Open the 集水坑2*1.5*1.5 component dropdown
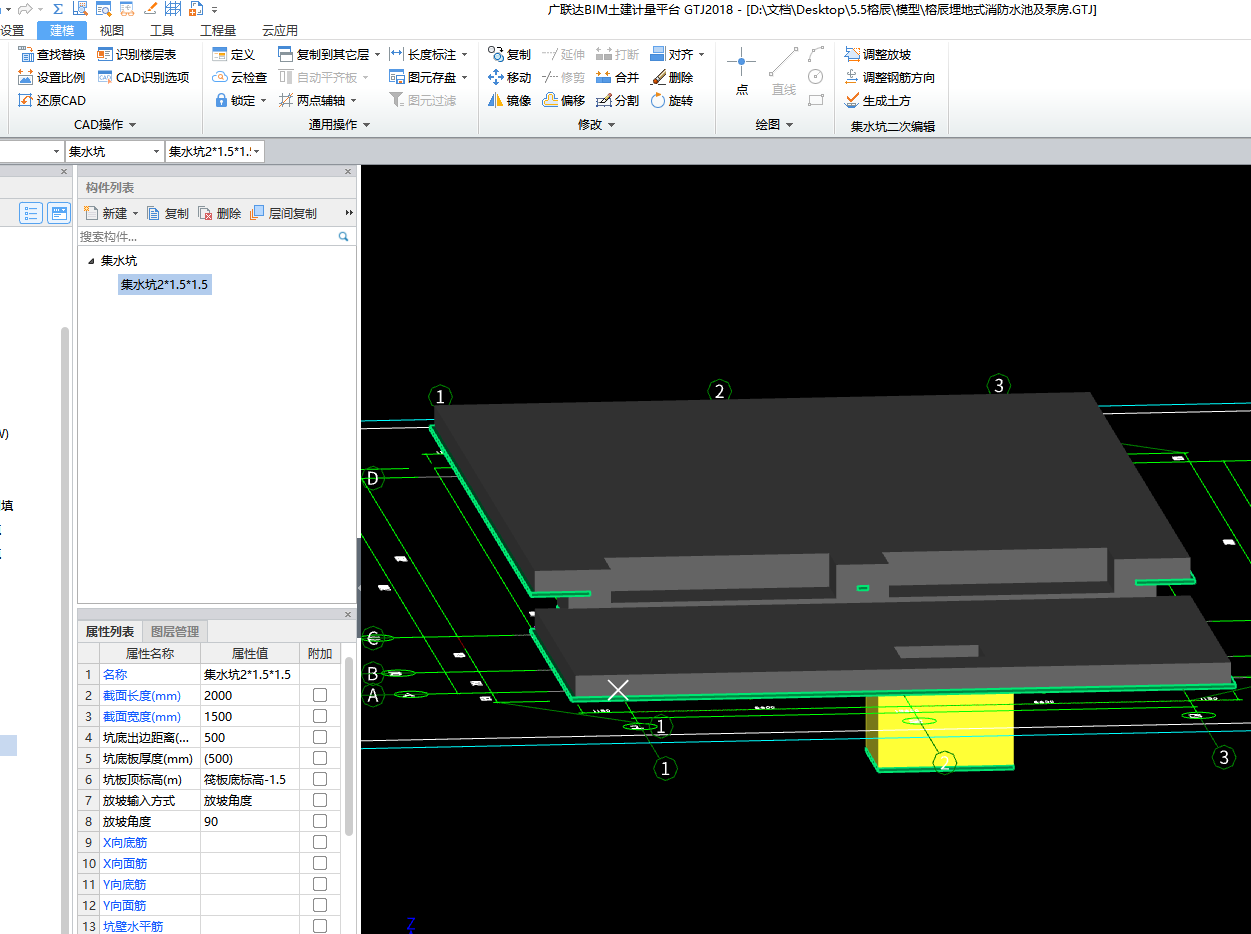1251x934 pixels. point(257,151)
